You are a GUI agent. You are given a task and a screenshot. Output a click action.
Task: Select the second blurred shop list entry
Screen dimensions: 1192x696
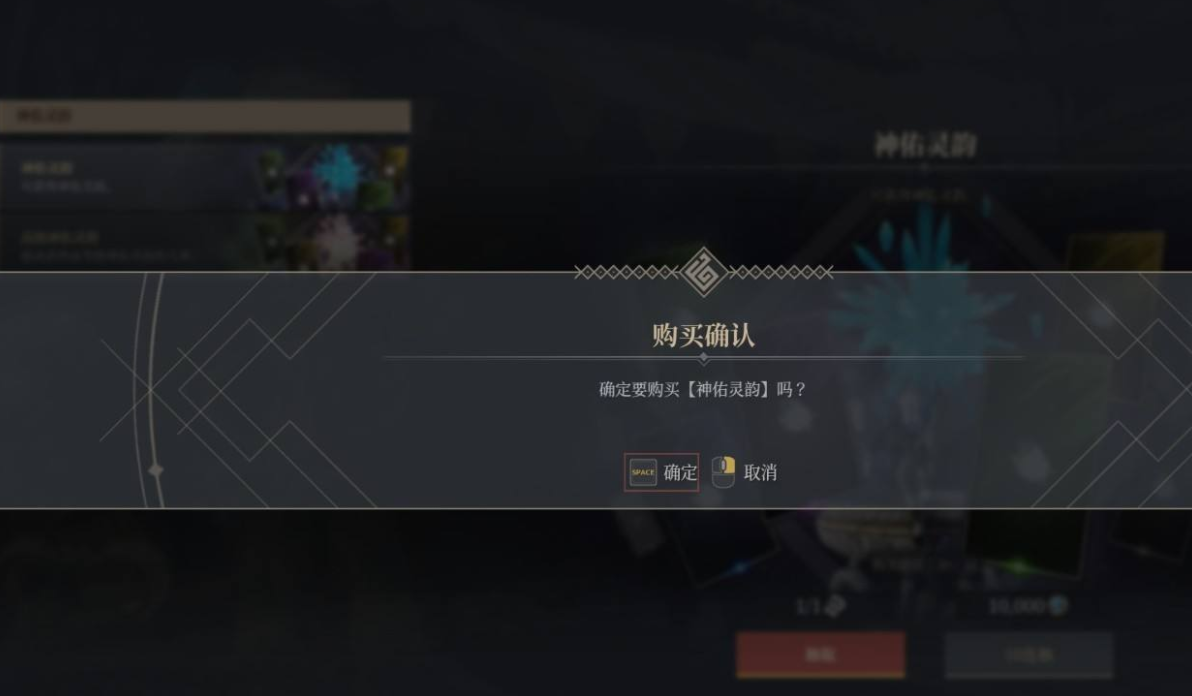[205, 242]
